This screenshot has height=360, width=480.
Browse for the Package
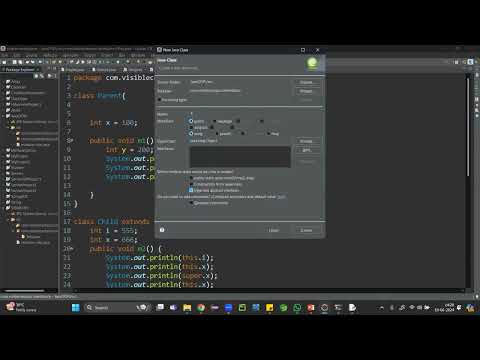306,91
